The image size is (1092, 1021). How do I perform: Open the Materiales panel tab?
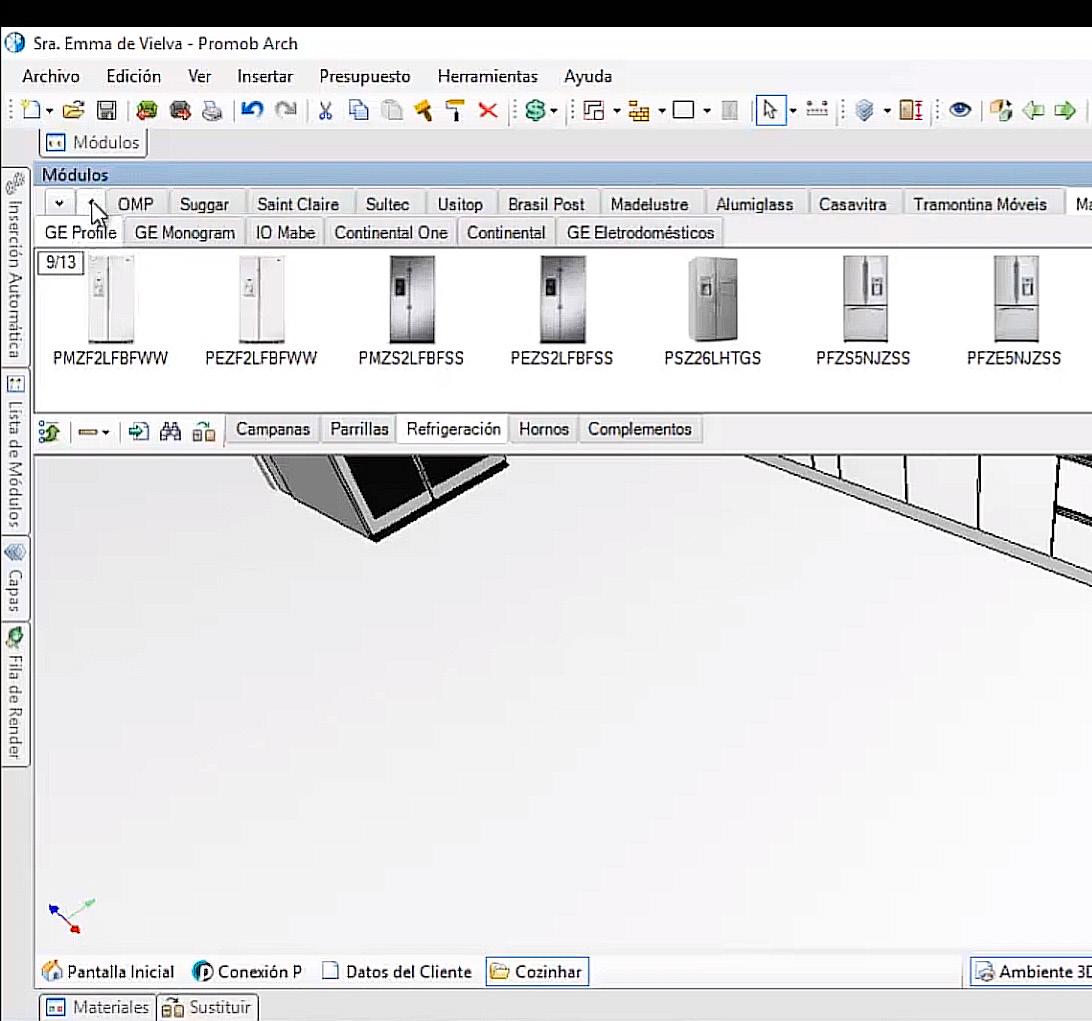click(98, 1007)
